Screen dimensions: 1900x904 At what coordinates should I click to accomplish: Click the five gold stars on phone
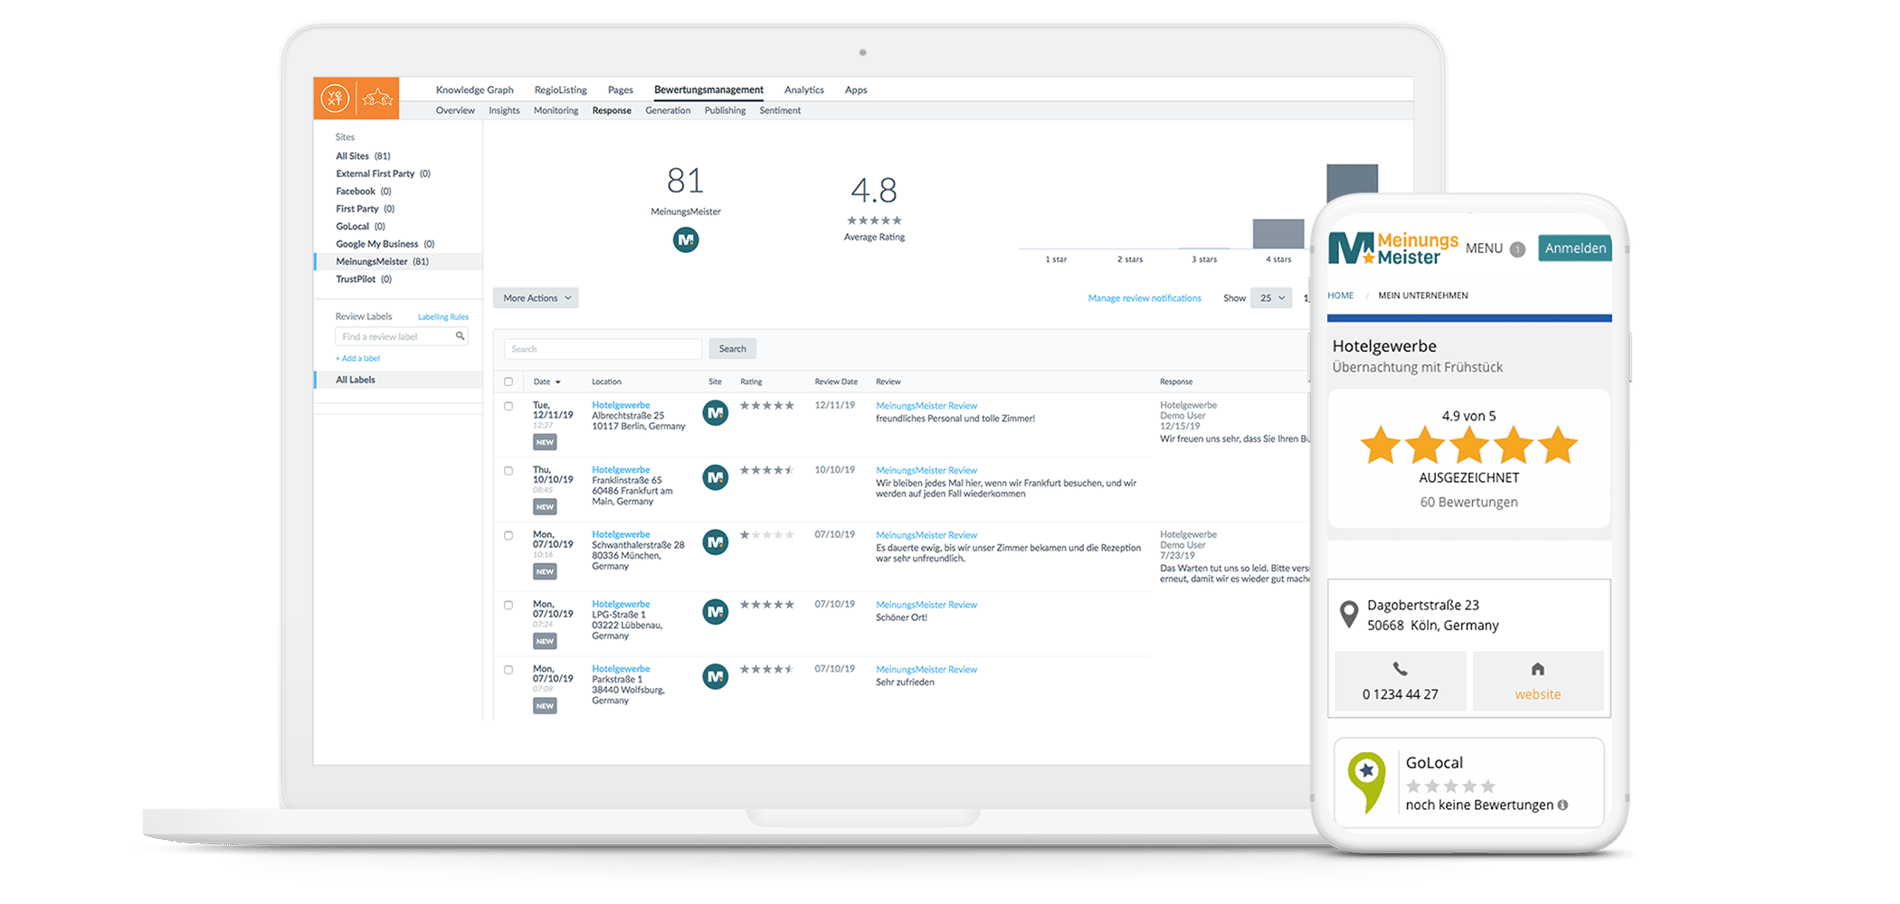coord(1469,445)
